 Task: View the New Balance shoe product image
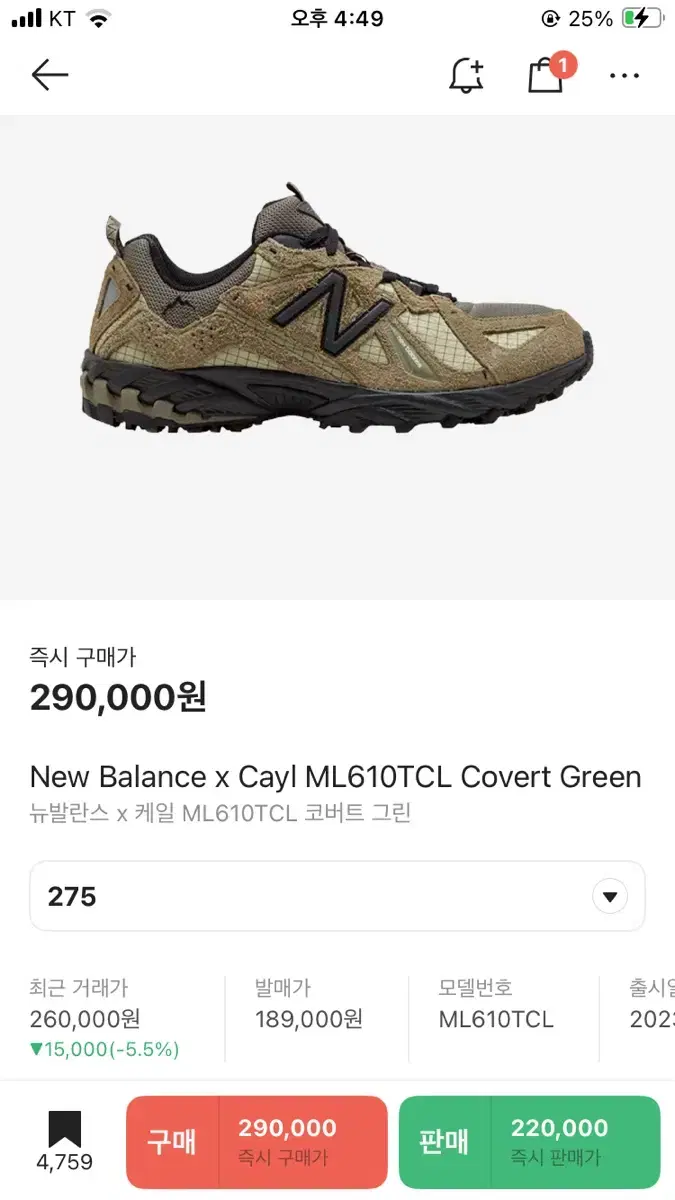pos(338,308)
